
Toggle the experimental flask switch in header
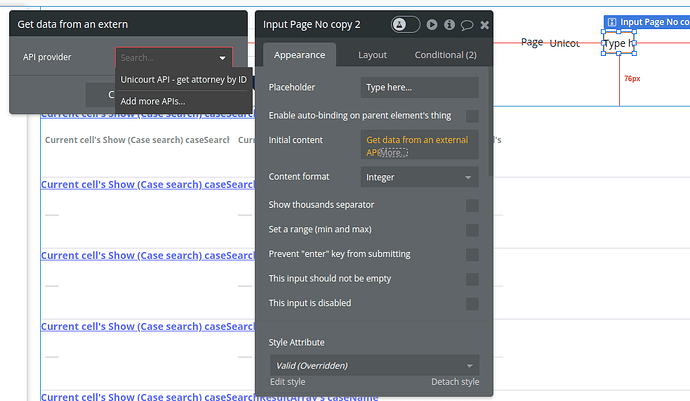pyautogui.click(x=405, y=24)
